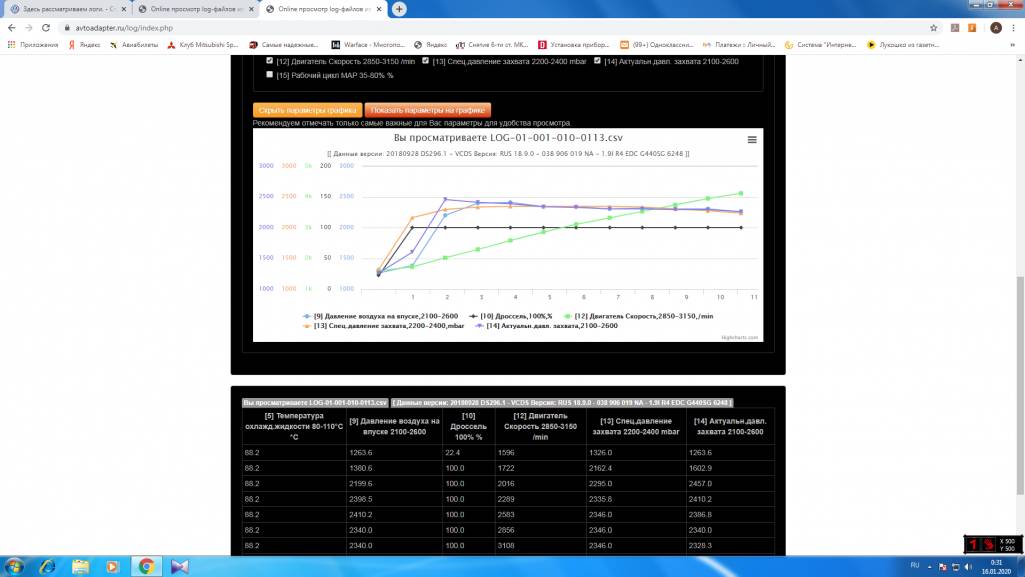
Task: Uncheck [12] Двигатель Скорость checkbox
Action: click(x=270, y=61)
